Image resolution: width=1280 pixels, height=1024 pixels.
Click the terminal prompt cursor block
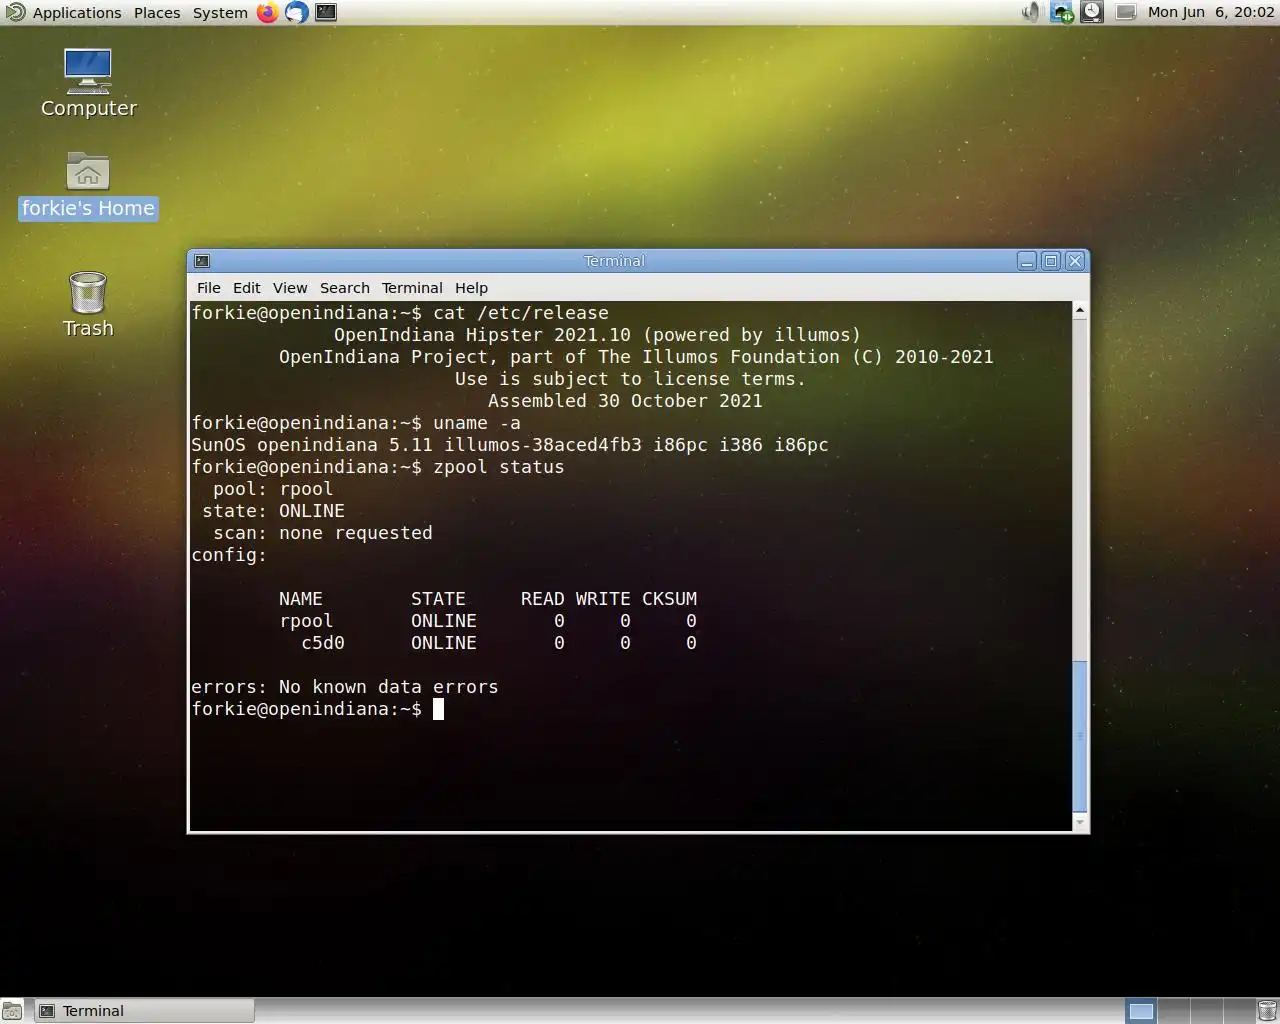coord(438,709)
